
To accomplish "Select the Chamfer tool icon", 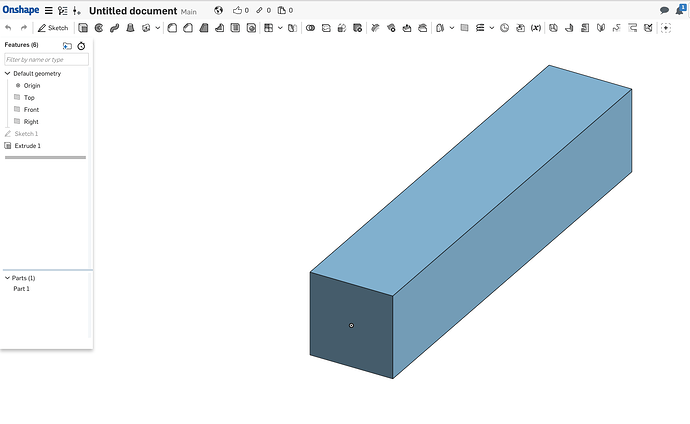I will tap(188, 28).
